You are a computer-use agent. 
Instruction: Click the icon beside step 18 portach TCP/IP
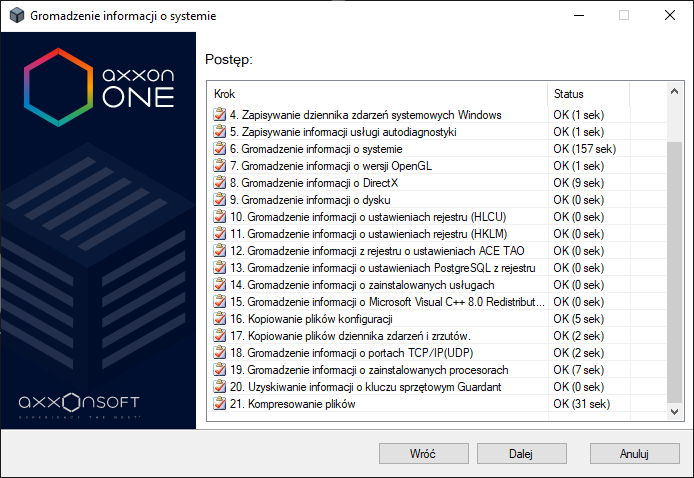tap(219, 352)
